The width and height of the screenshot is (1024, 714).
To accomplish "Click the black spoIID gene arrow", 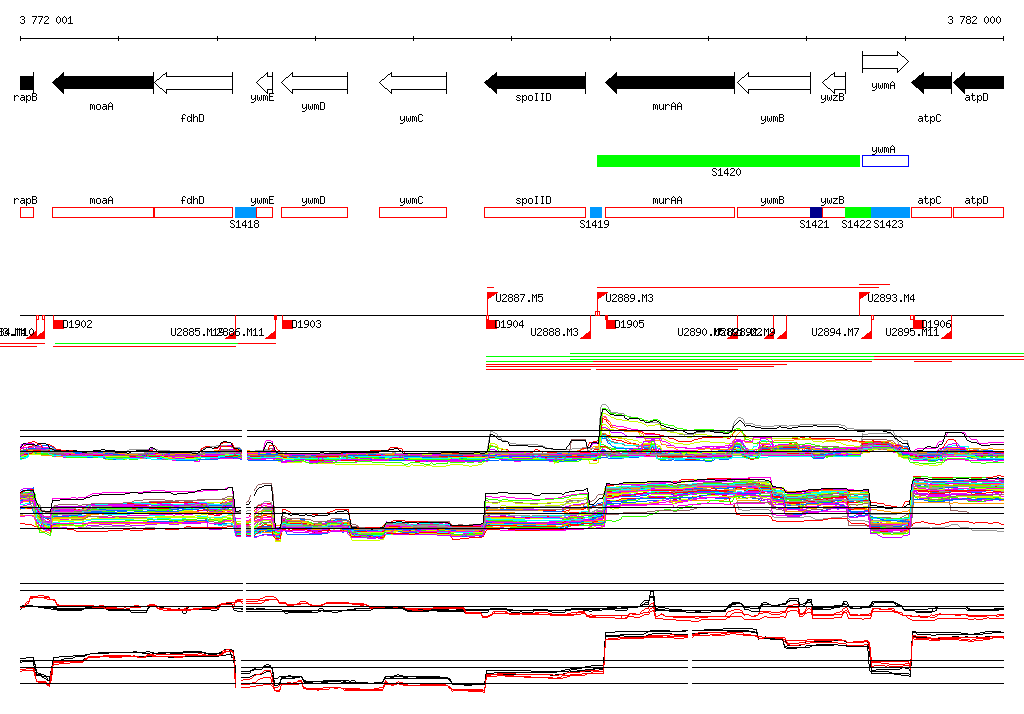I will pos(535,83).
